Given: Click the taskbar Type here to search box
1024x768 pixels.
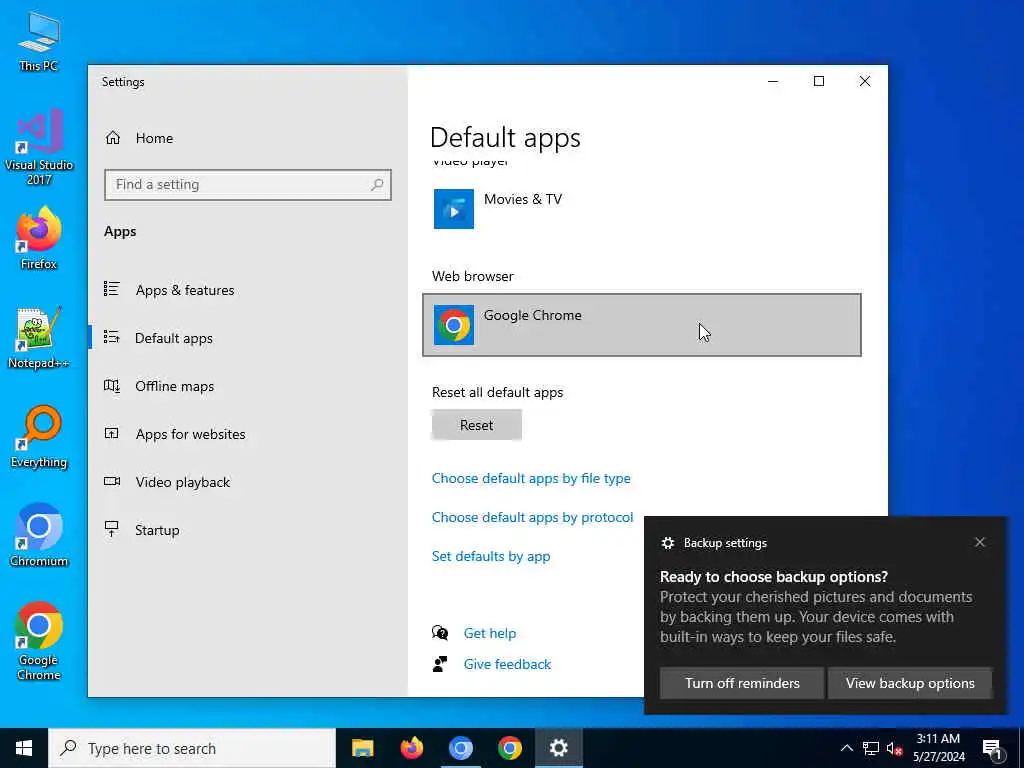Looking at the screenshot, I should point(192,748).
